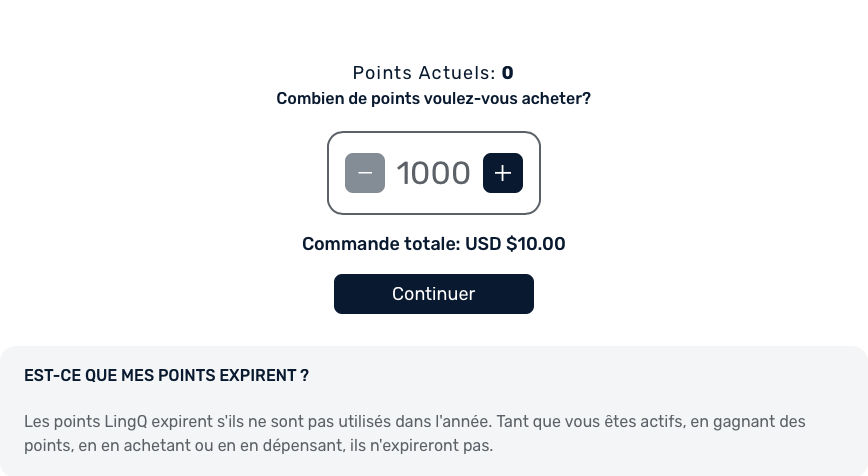Click the current points value 0
Screen dimensions: 868x476
tap(508, 73)
